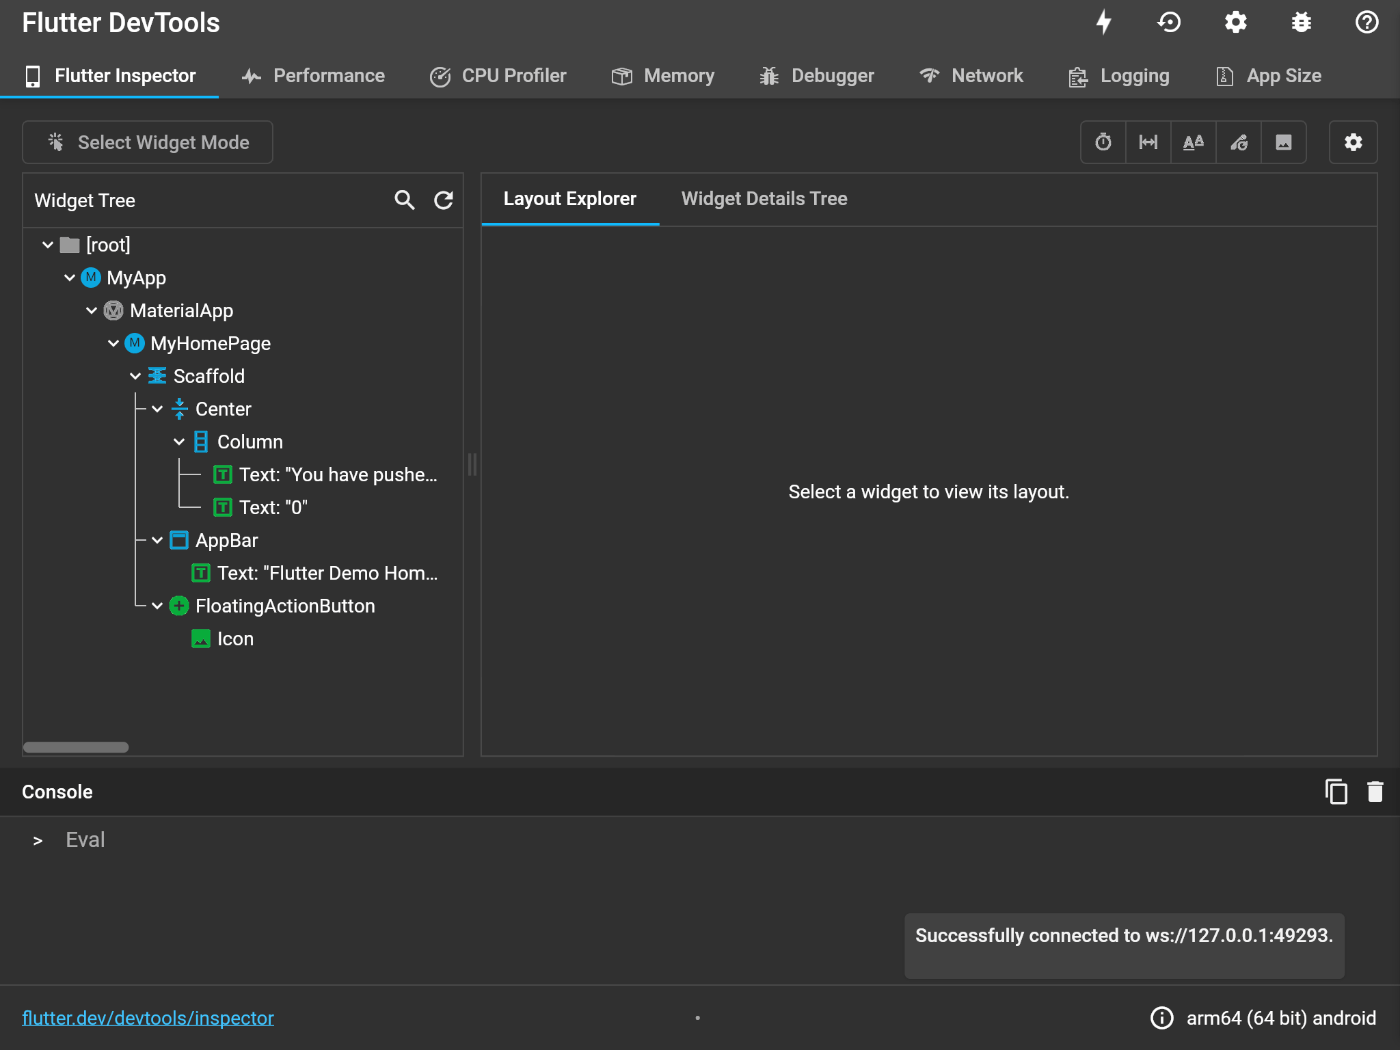
Task: Go to the Debugger tab
Action: pos(816,76)
